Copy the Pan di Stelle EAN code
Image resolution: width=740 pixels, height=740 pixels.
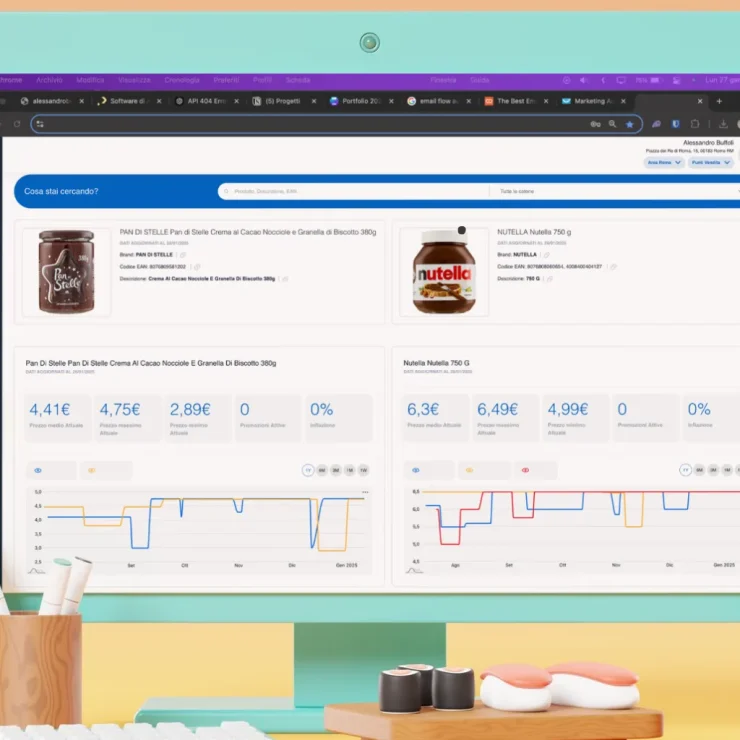click(197, 267)
